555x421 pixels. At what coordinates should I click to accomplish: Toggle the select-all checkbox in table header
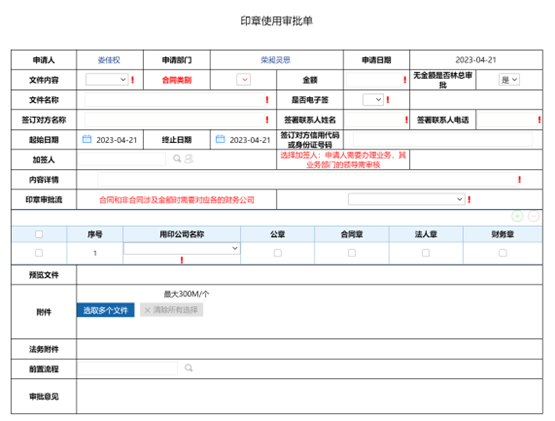point(39,234)
